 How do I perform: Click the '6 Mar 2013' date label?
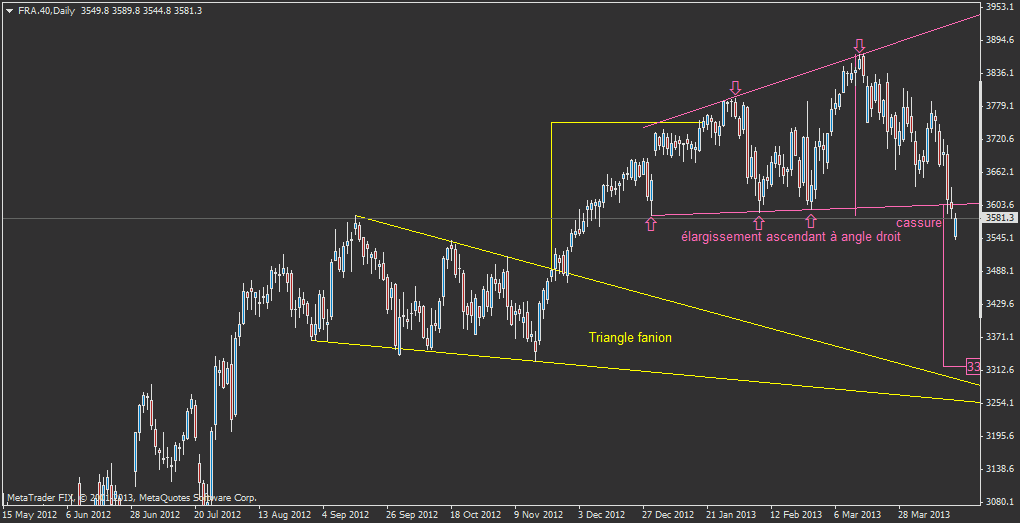pos(859,514)
